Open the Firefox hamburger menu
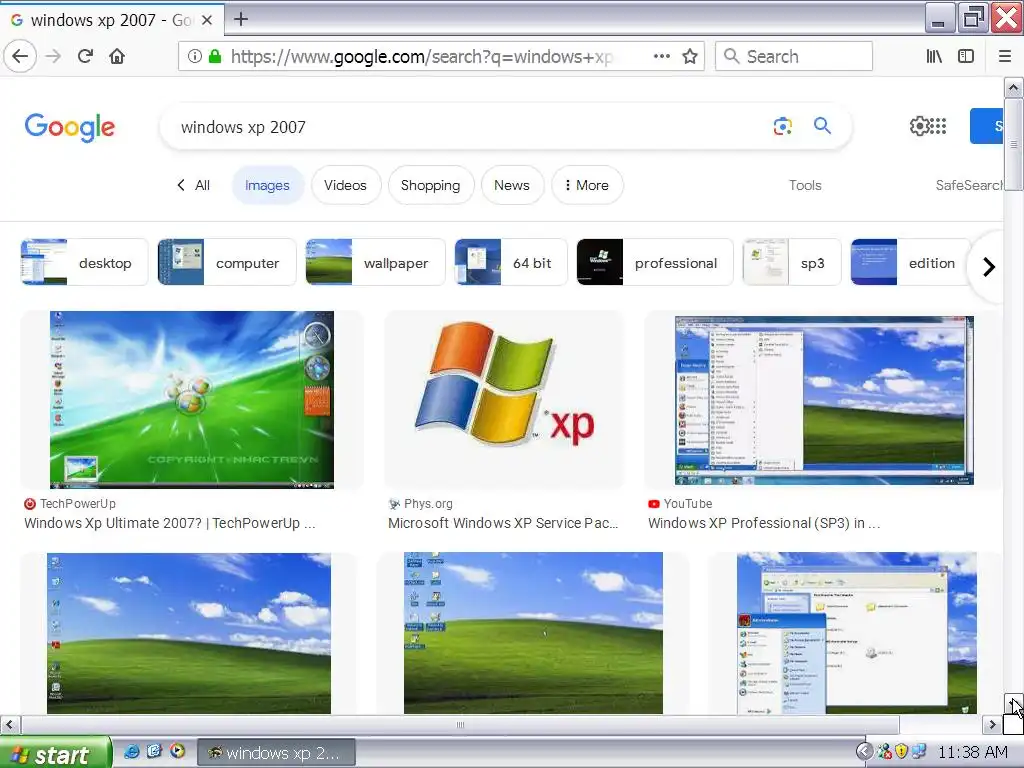 click(1005, 56)
